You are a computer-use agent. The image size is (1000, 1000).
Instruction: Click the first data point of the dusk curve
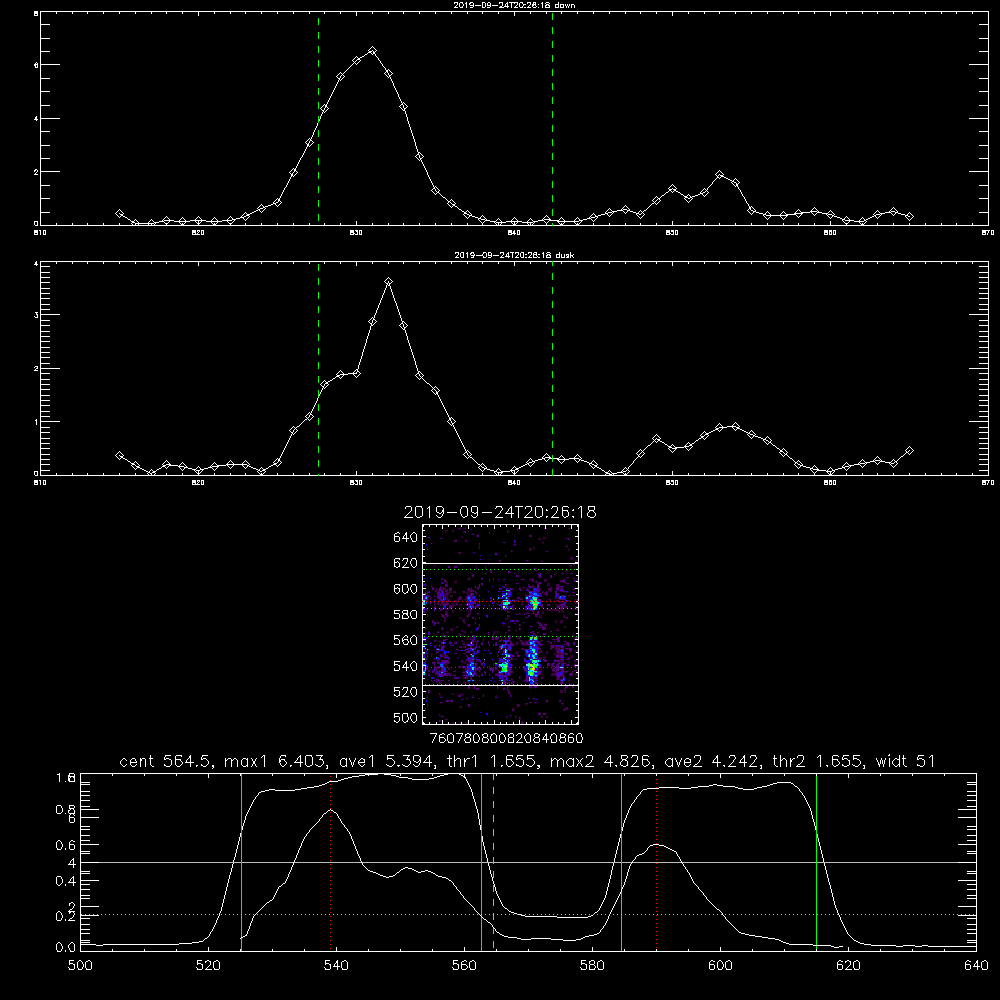click(119, 455)
